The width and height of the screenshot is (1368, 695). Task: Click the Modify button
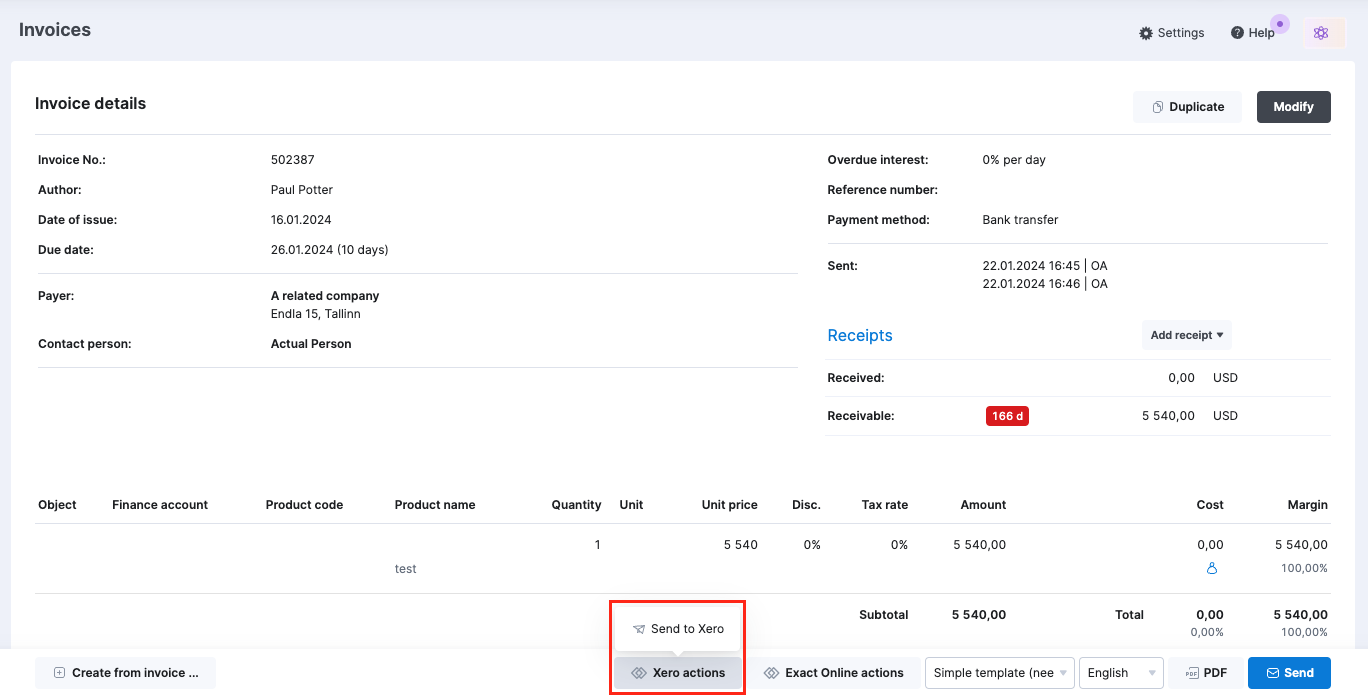[1293, 106]
